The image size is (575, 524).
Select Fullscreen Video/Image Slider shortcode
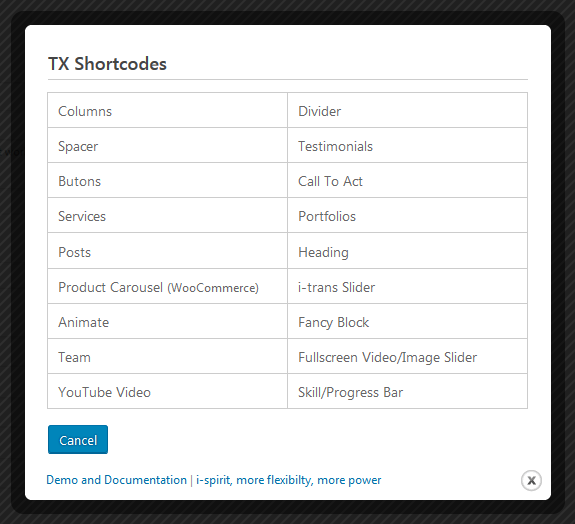407,356
